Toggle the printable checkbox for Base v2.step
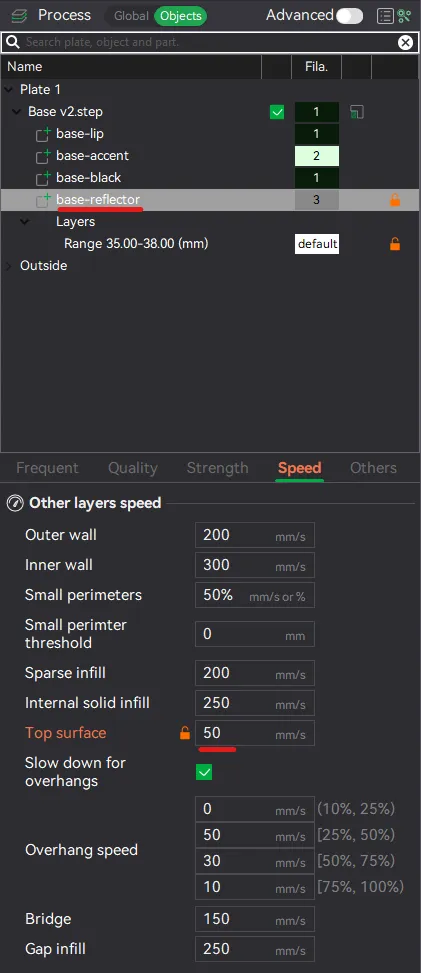The image size is (421, 973). [277, 112]
